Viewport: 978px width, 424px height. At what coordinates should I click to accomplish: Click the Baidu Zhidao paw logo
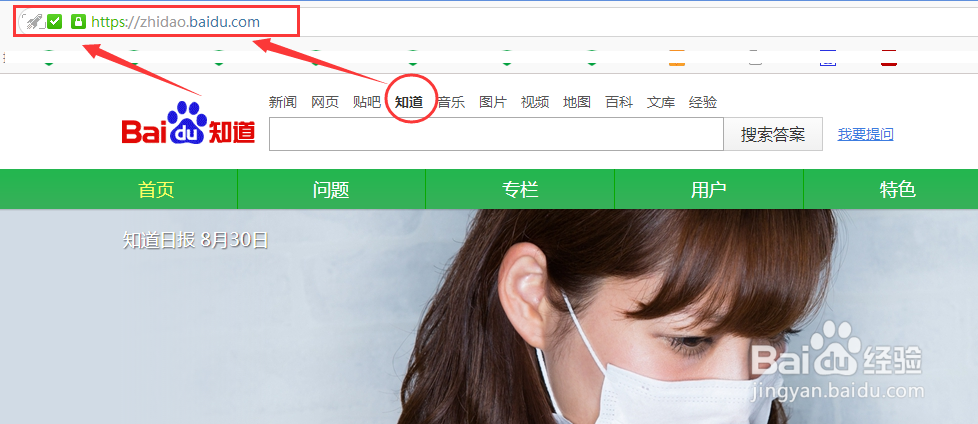coord(188,123)
